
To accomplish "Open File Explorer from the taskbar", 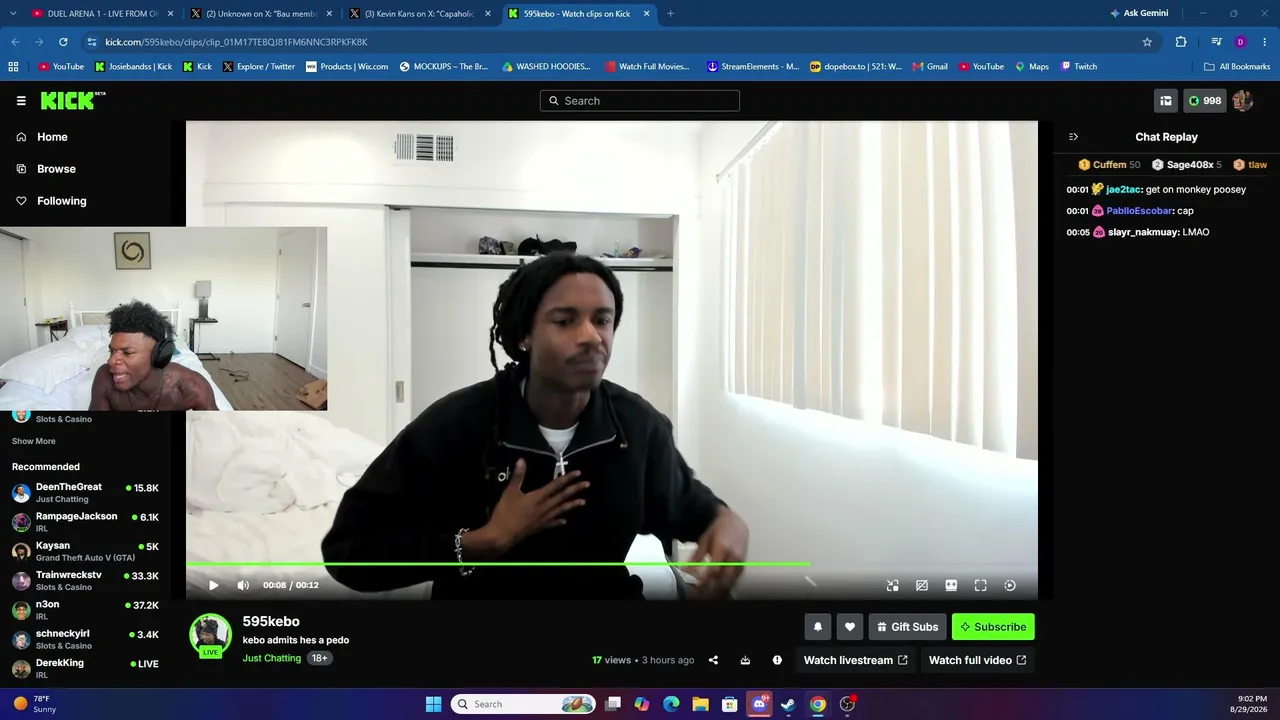I will click(x=700, y=704).
